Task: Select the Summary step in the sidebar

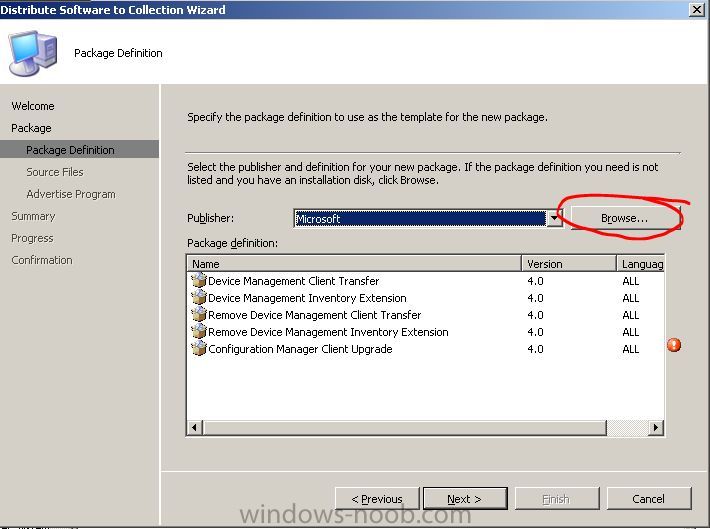Action: [33, 216]
